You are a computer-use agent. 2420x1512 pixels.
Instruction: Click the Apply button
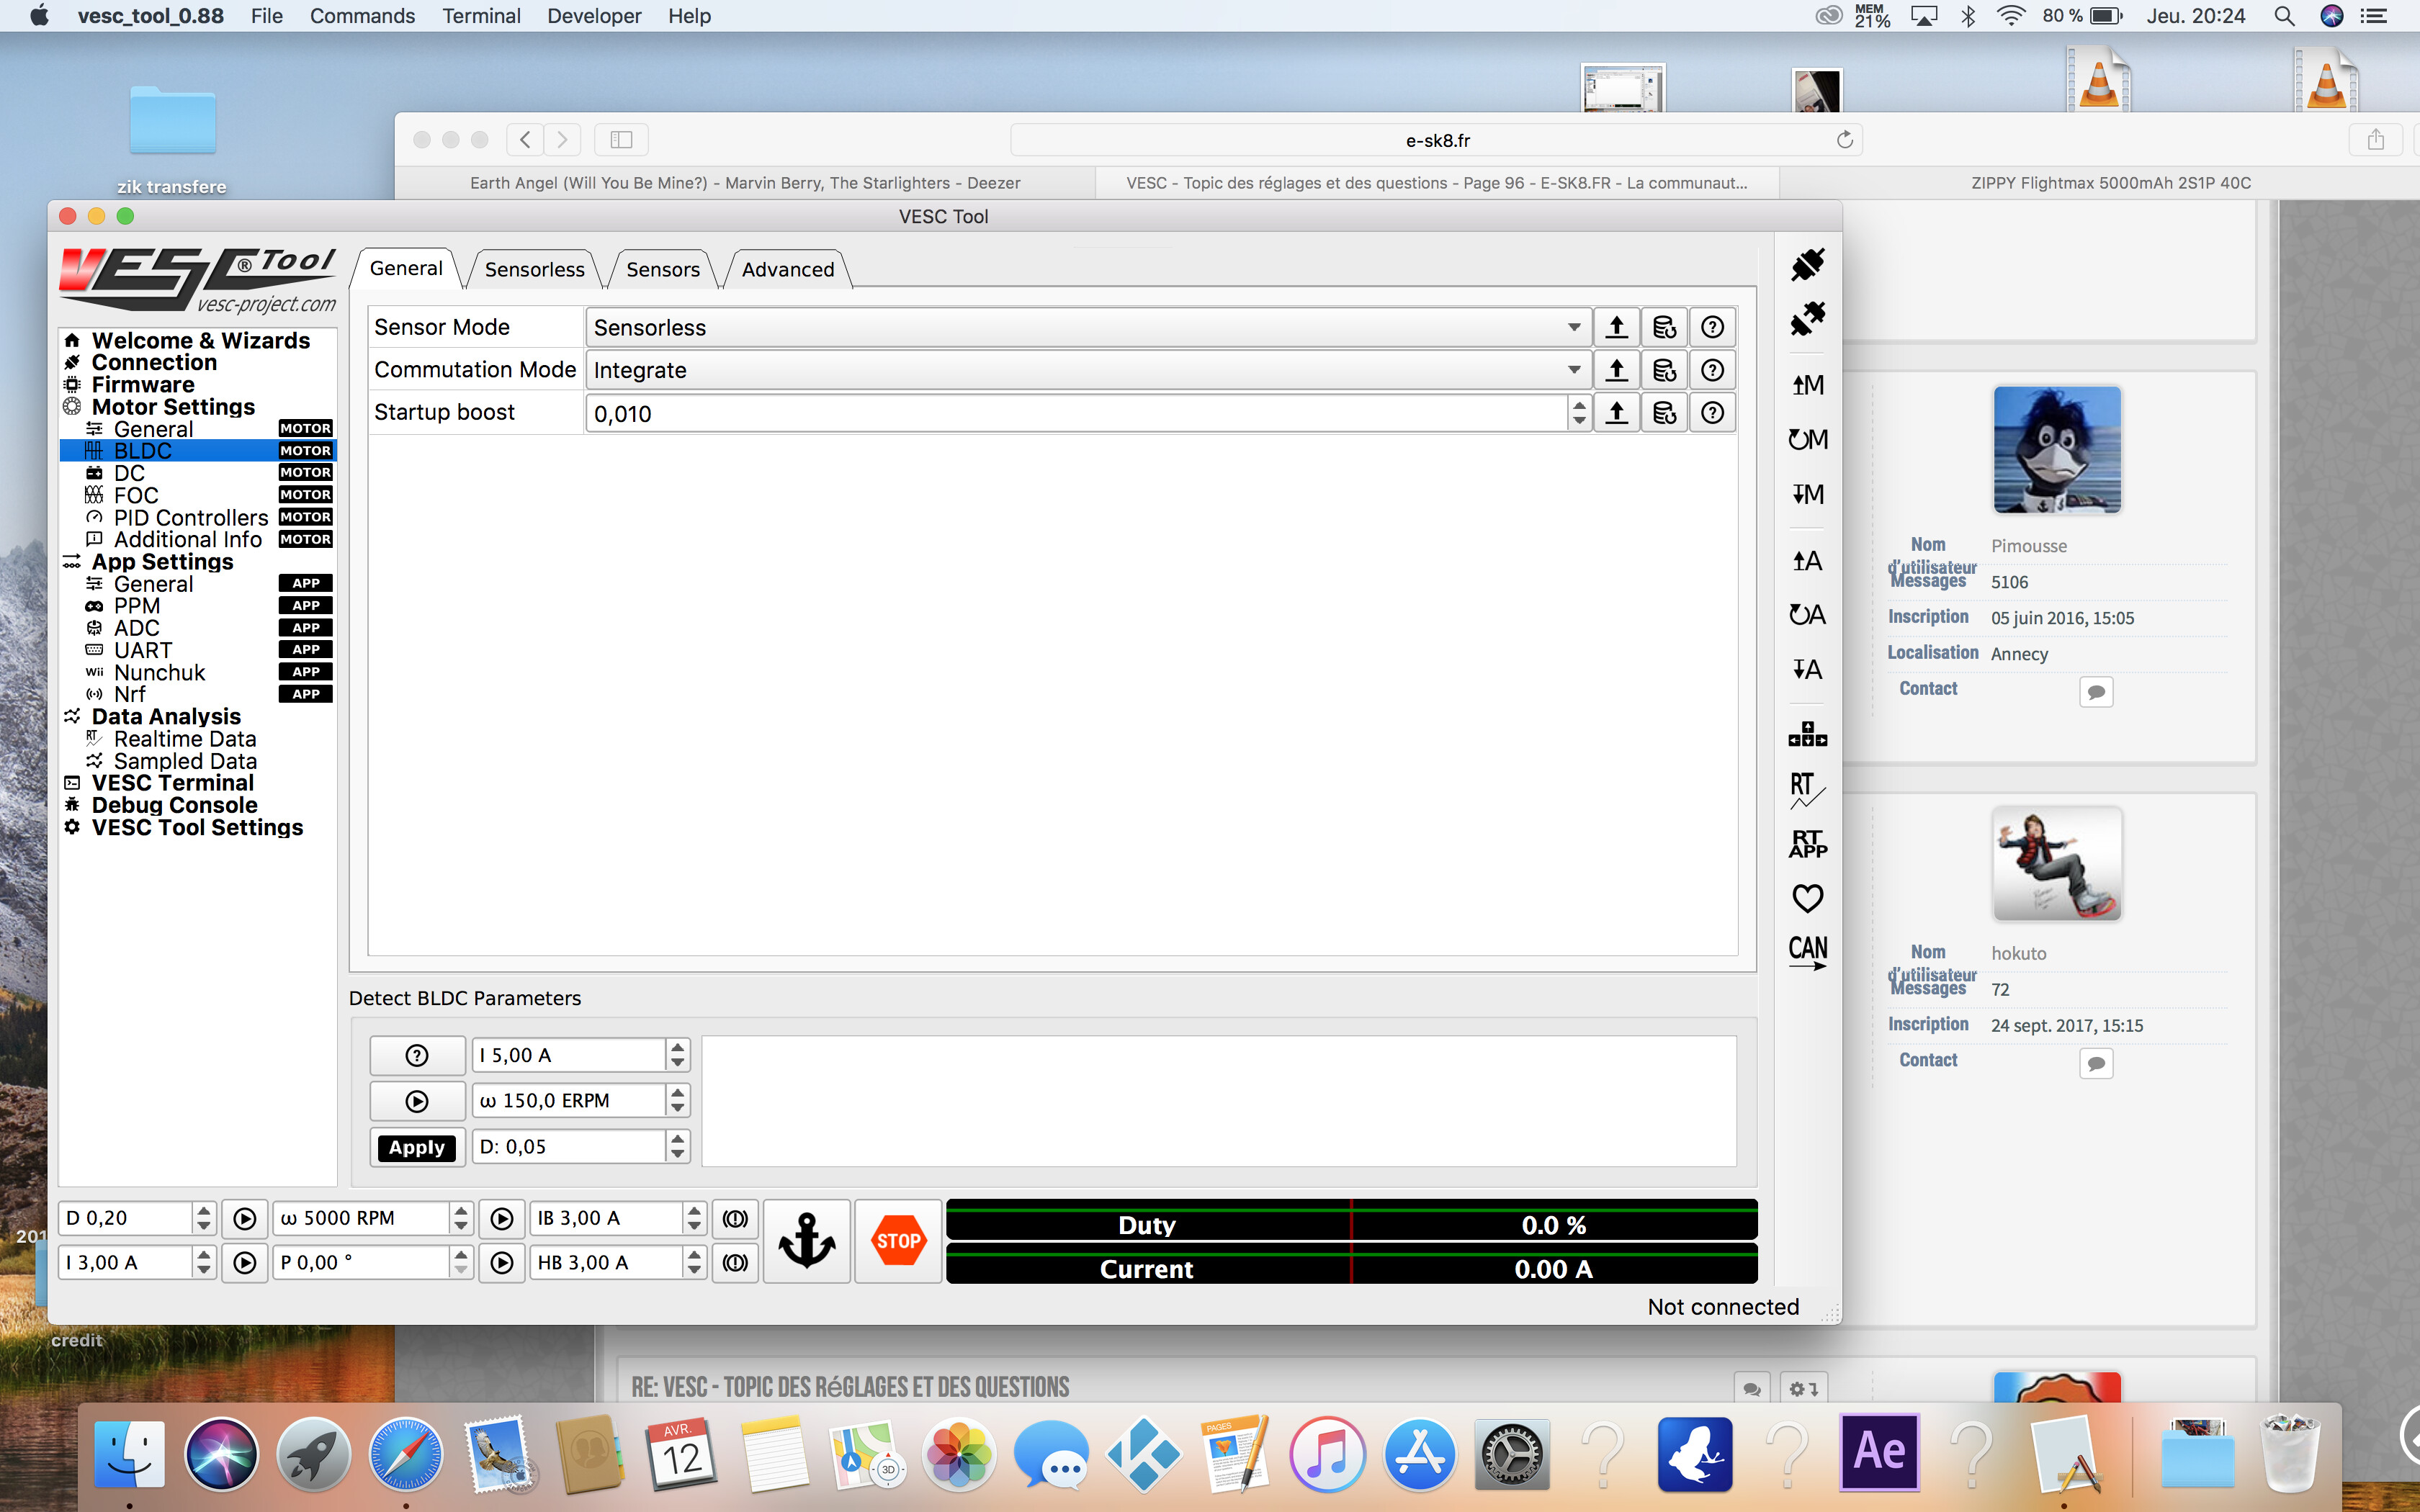(x=417, y=1147)
